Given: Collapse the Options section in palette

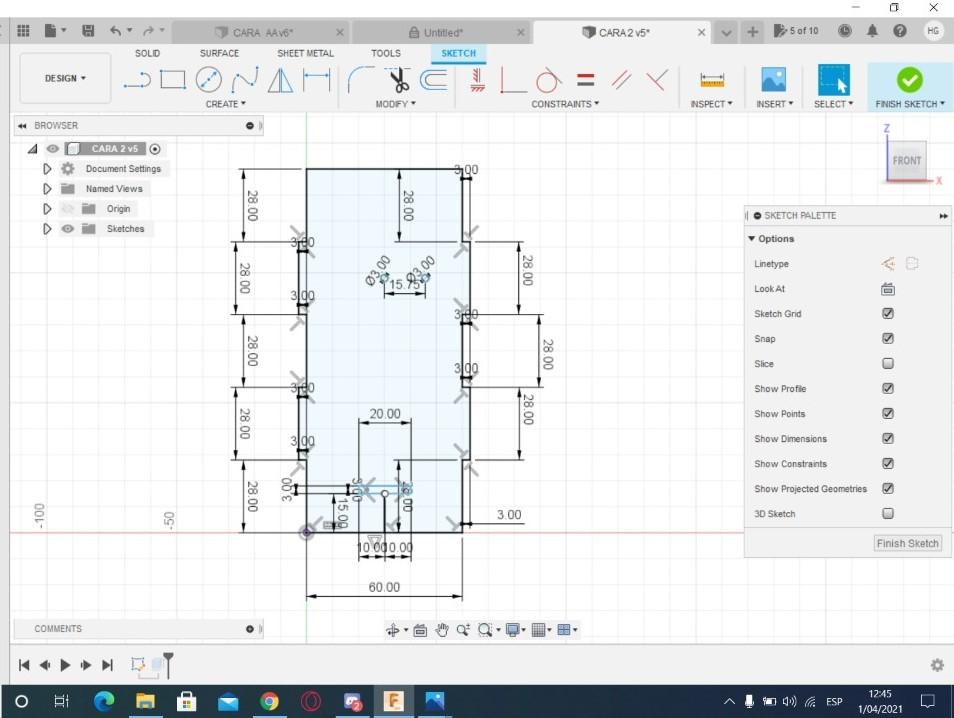Looking at the screenshot, I should pyautogui.click(x=751, y=239).
